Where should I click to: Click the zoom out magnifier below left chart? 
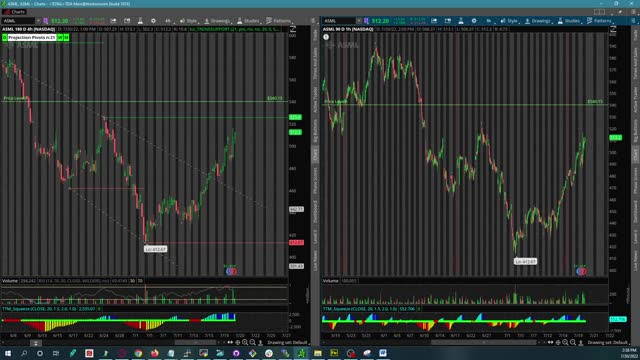(x=253, y=342)
